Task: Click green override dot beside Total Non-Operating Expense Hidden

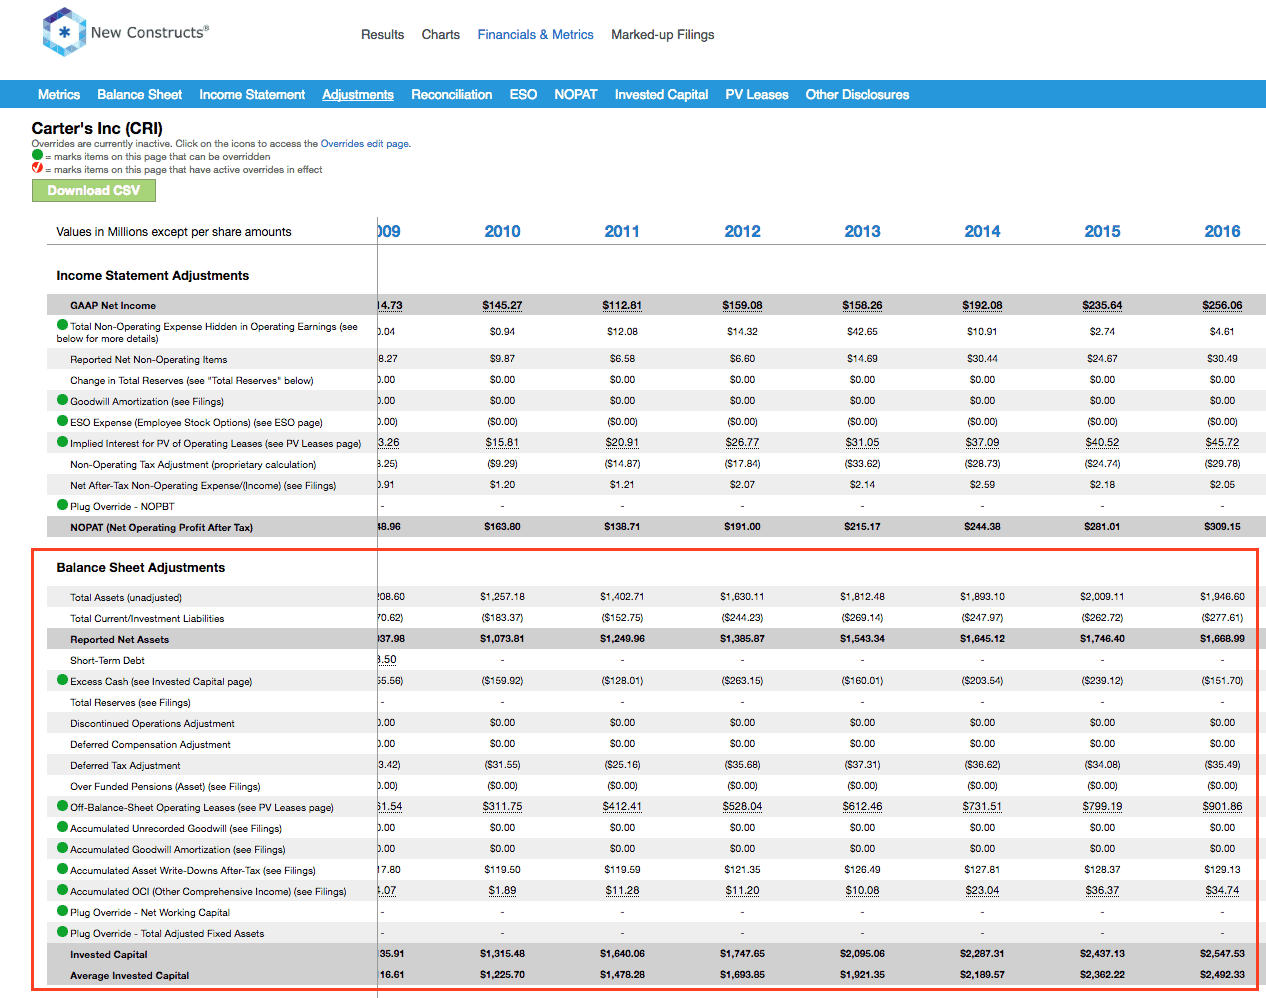Action: tap(62, 325)
